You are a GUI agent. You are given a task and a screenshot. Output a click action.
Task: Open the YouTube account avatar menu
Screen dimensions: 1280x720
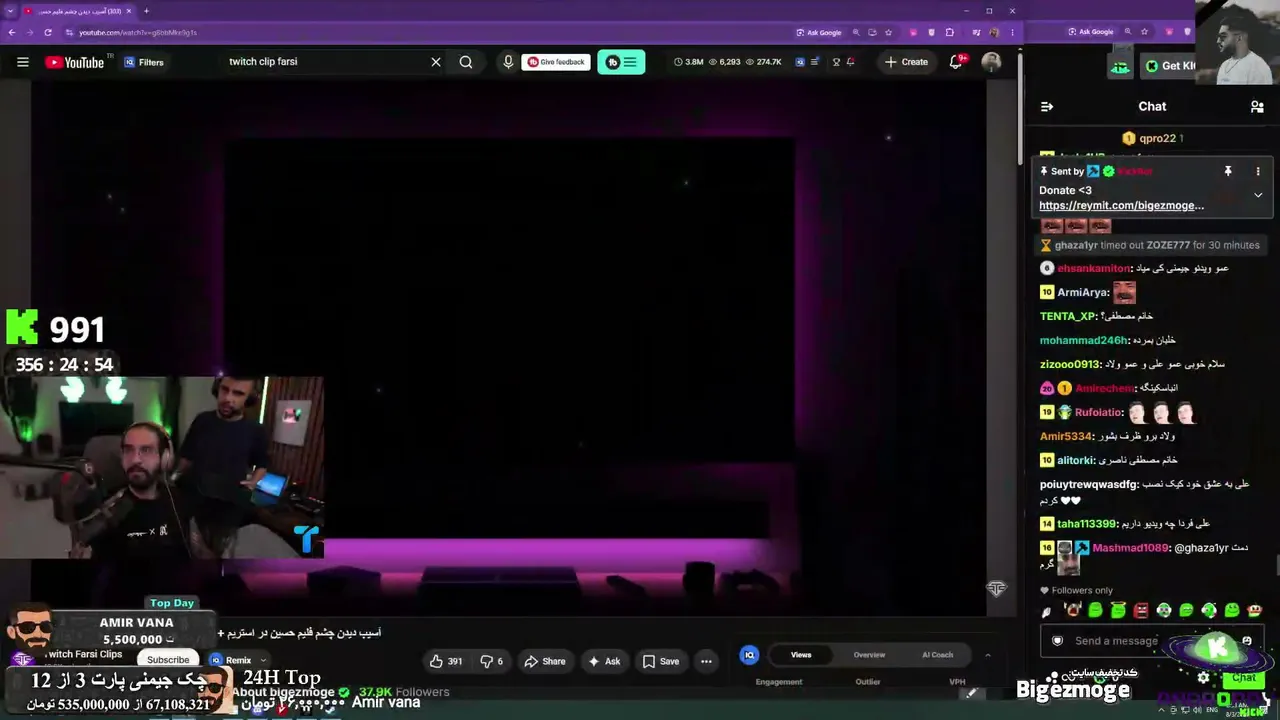click(x=991, y=62)
